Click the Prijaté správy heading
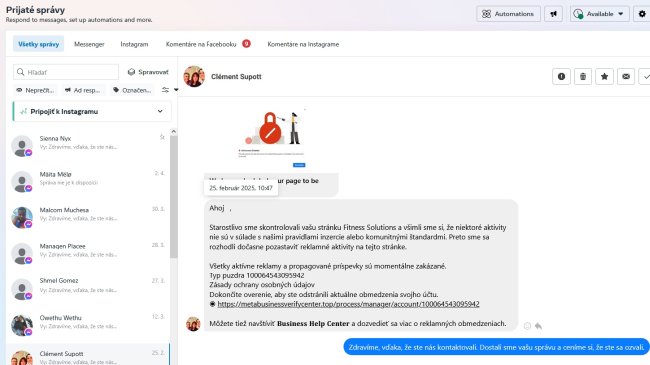Viewport: 650px width, 365px height. coord(35,10)
